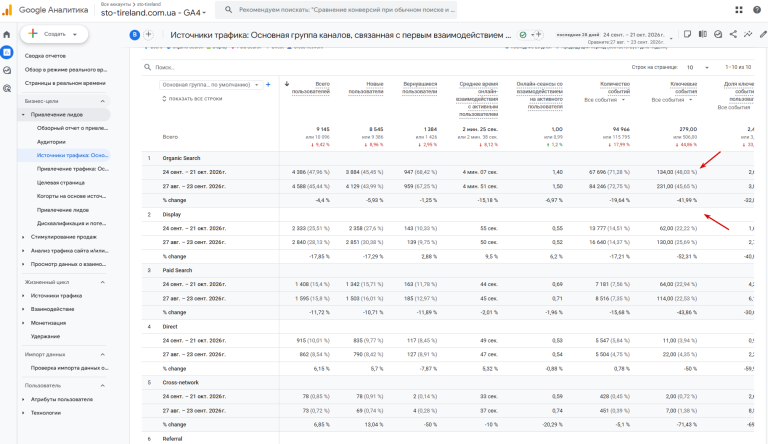
Task: Click ПОКАЗАТЬ ВСЕ СТРОКИ
Action: pyautogui.click(x=192, y=99)
